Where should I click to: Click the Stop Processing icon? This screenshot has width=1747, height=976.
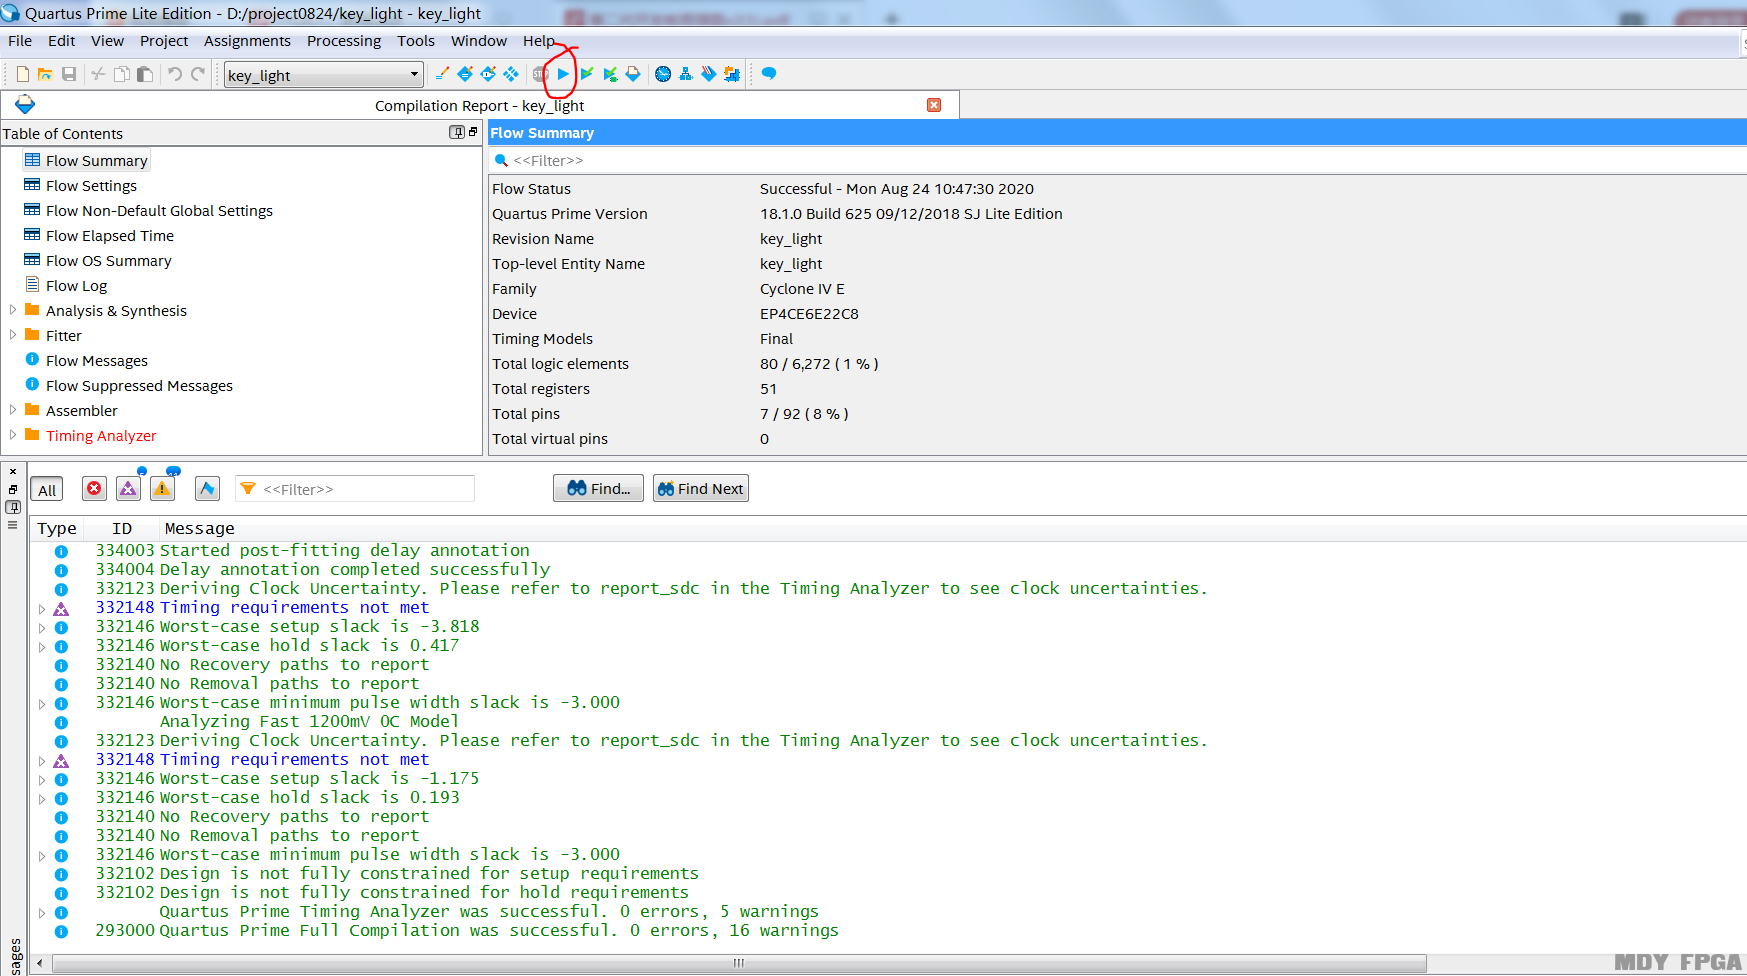[540, 74]
